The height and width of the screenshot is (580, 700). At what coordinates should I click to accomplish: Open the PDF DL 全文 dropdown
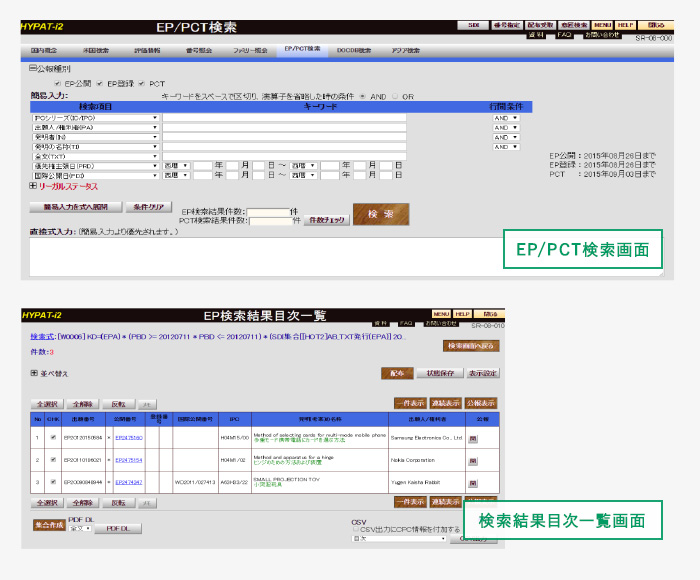80,529
